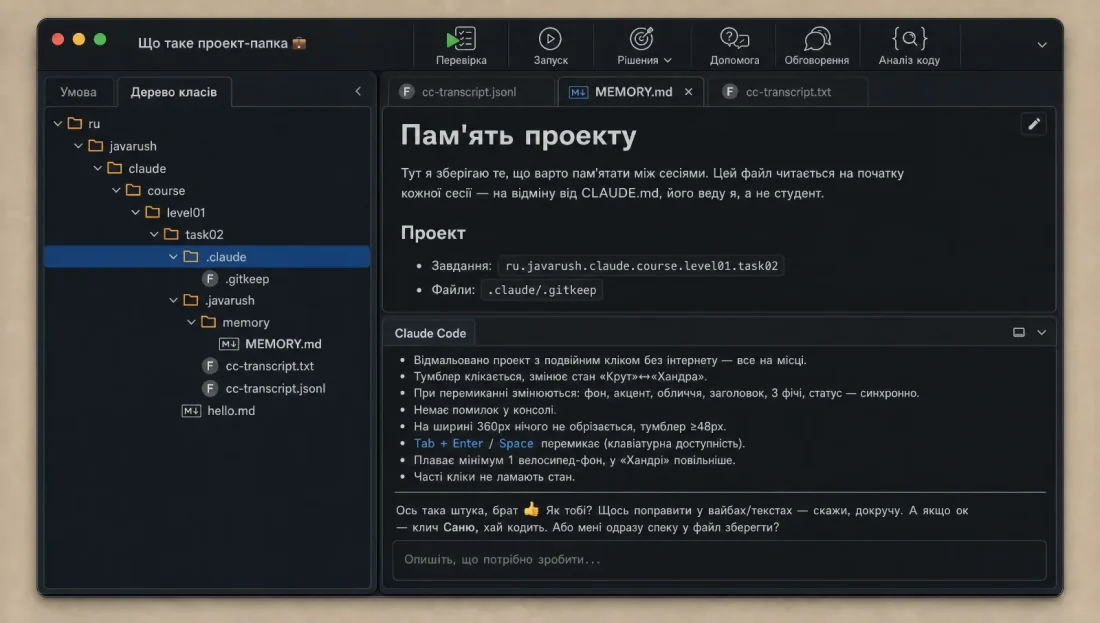Close the MEMORY.md tab
The width and height of the screenshot is (1100, 623).
point(688,92)
